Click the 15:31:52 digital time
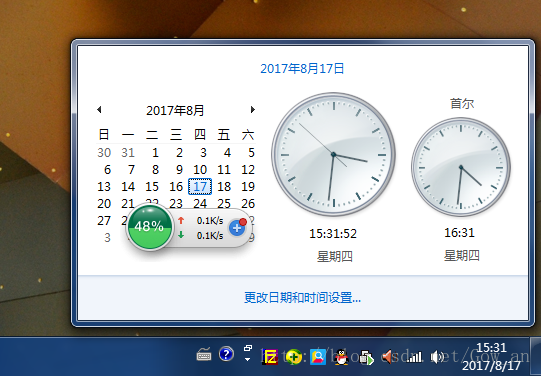This screenshot has width=541, height=376. click(333, 234)
